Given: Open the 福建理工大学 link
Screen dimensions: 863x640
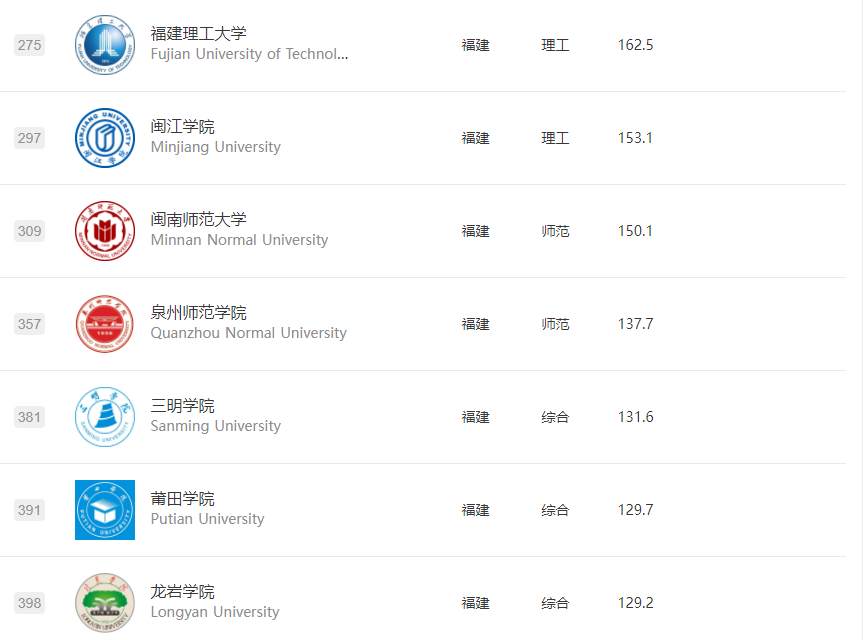Looking at the screenshot, I should pos(198,34).
